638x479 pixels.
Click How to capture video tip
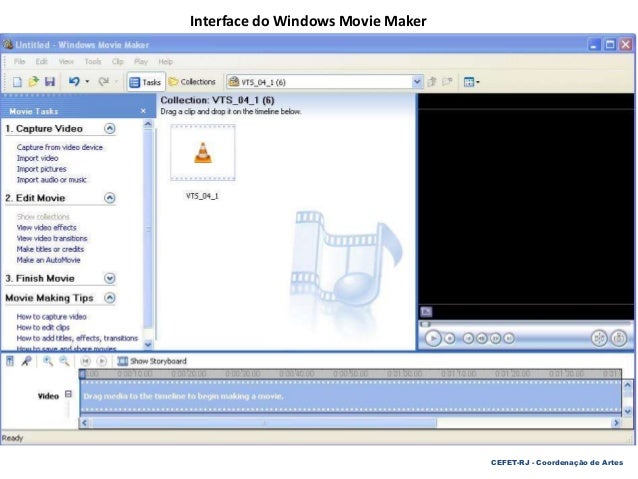tap(52, 317)
